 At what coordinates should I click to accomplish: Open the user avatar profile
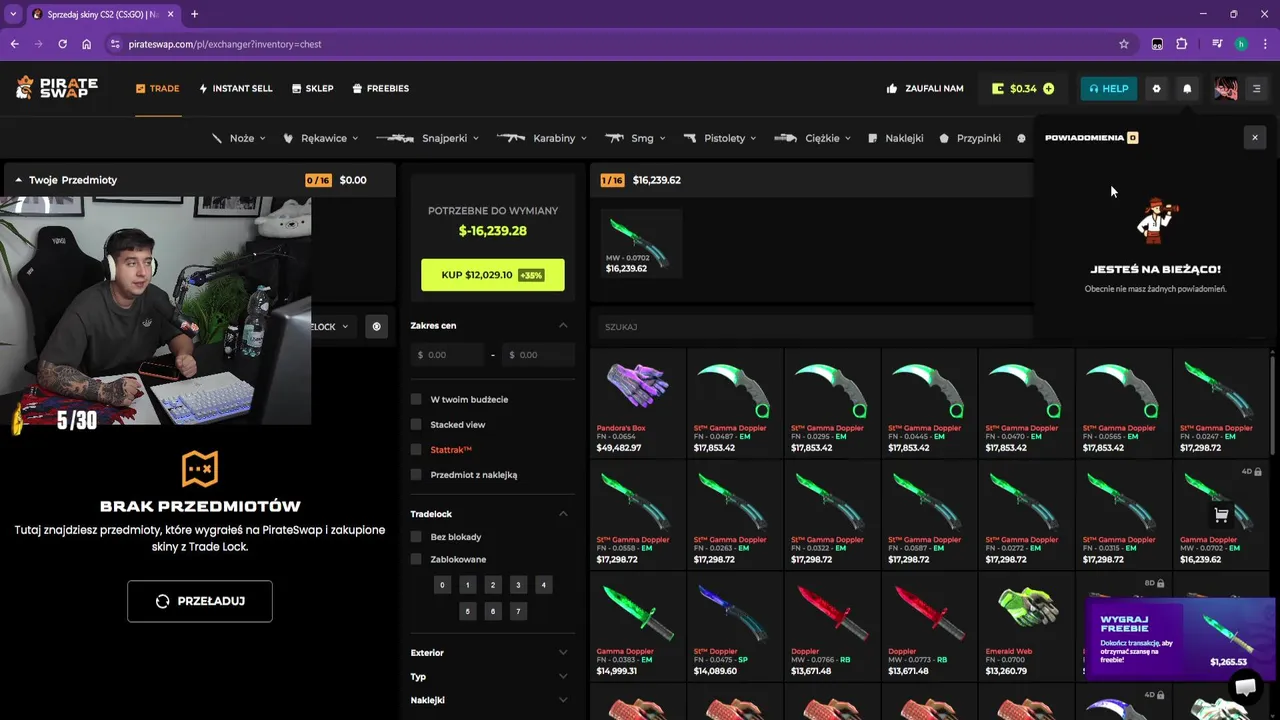[x=1226, y=88]
